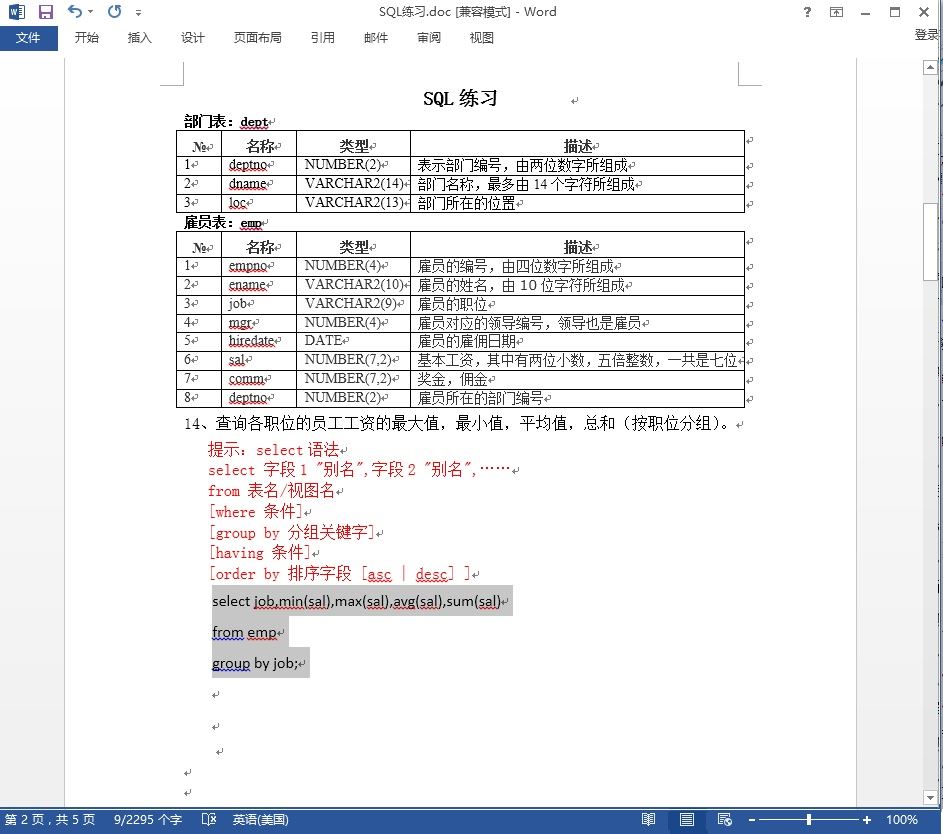Click the 登录 sign-in link

click(x=927, y=35)
